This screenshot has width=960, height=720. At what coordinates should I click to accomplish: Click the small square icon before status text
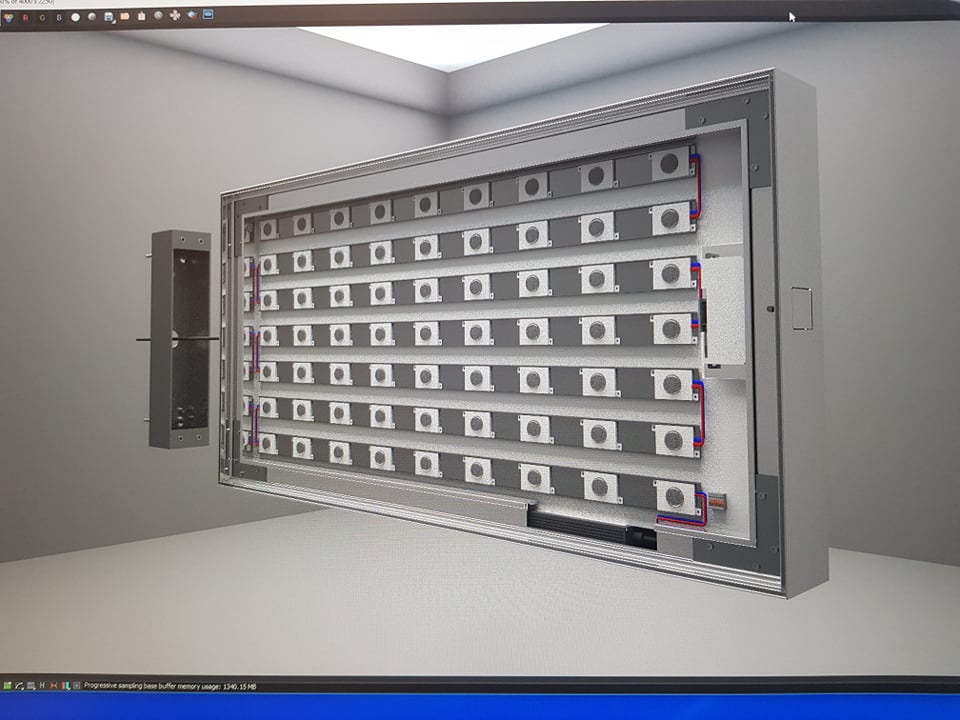[x=77, y=686]
